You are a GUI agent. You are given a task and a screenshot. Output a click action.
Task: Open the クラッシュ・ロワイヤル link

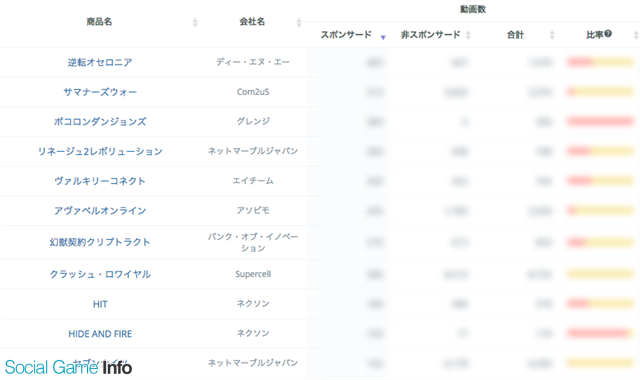tap(100, 274)
